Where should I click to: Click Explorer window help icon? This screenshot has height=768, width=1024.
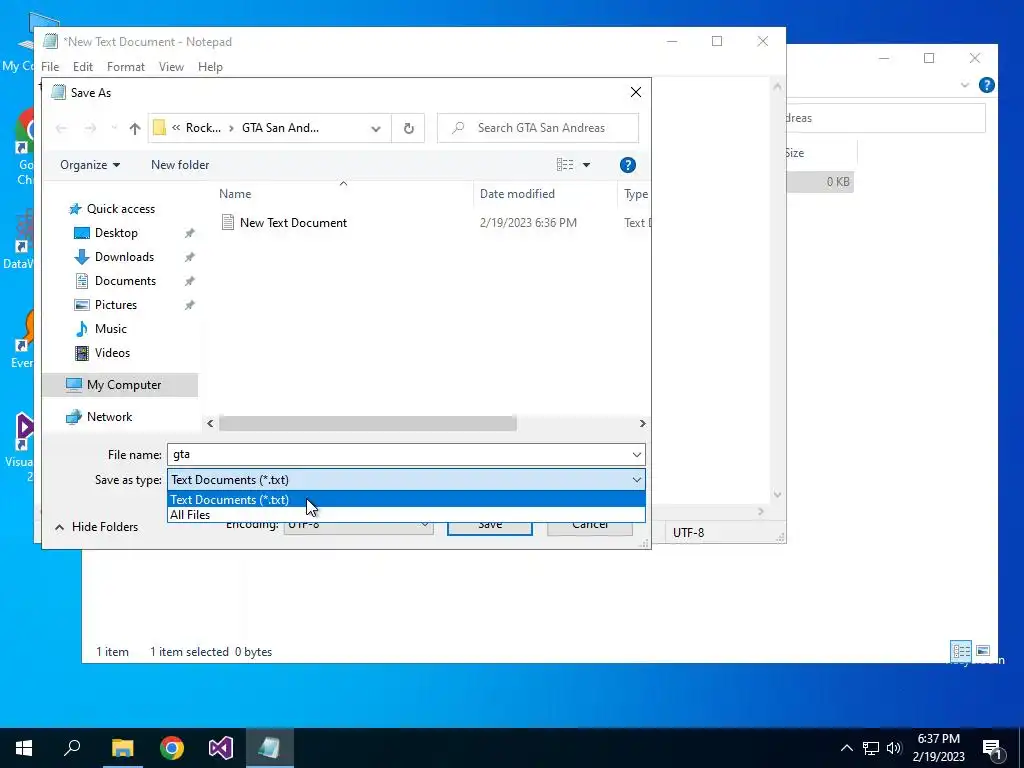987,86
